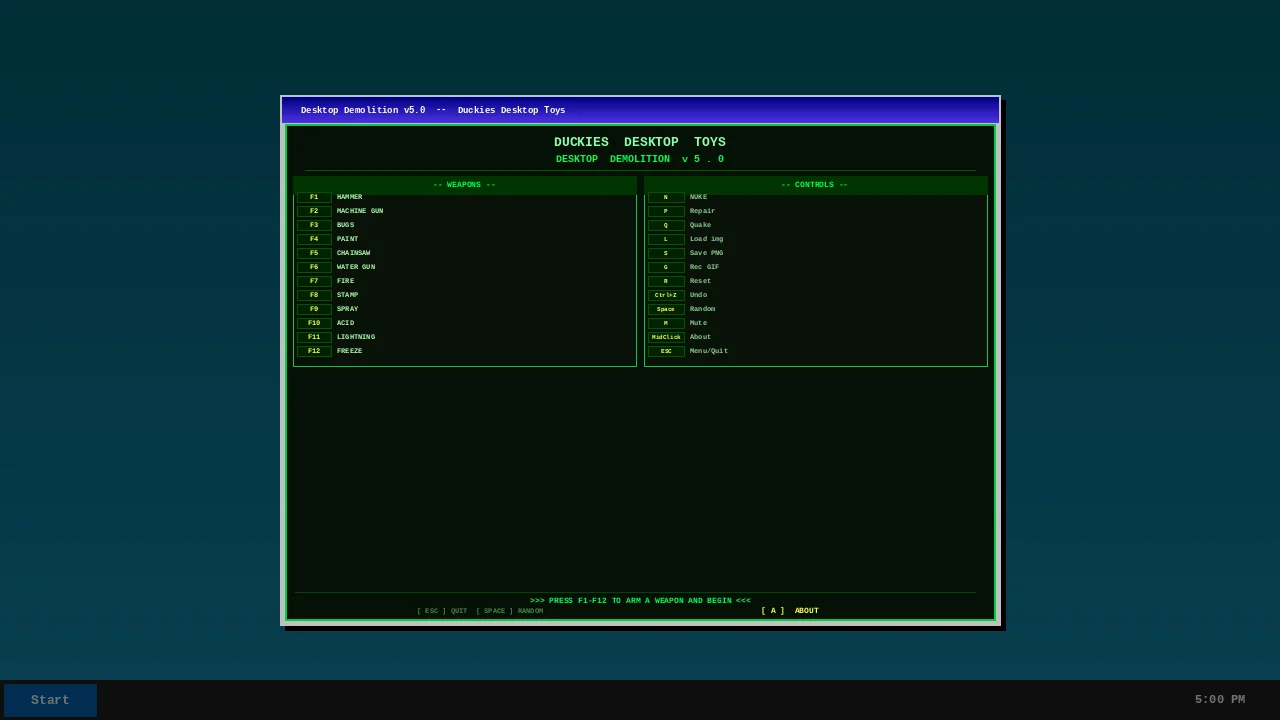Click the F3 key box
Image resolution: width=1280 pixels, height=720 pixels.
314,225
